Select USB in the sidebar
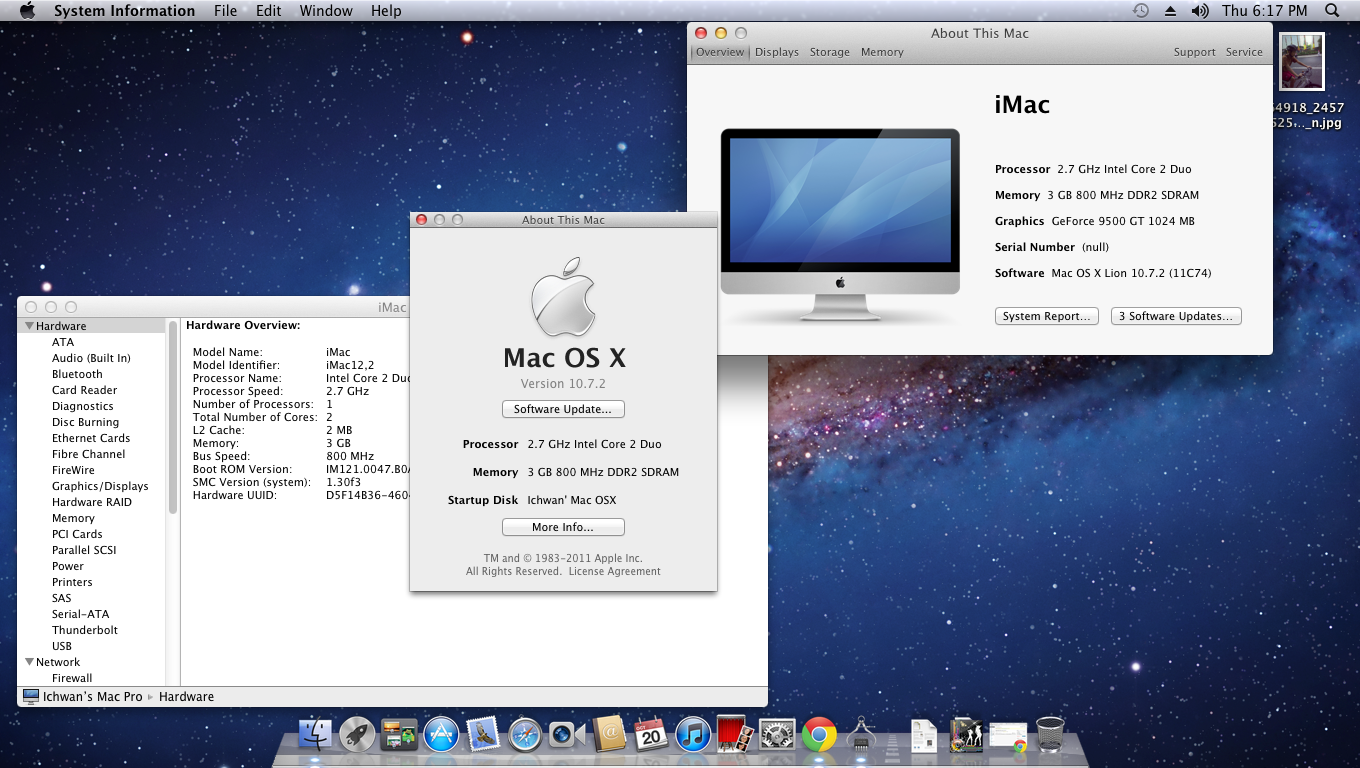Viewport: 1360px width, 768px height. click(62, 646)
